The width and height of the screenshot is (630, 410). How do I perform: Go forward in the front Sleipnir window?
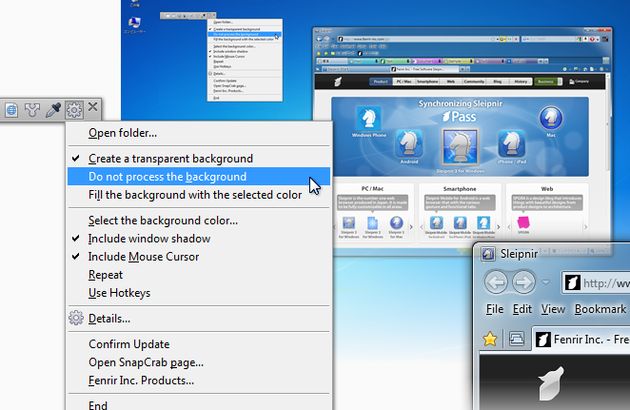pos(524,283)
